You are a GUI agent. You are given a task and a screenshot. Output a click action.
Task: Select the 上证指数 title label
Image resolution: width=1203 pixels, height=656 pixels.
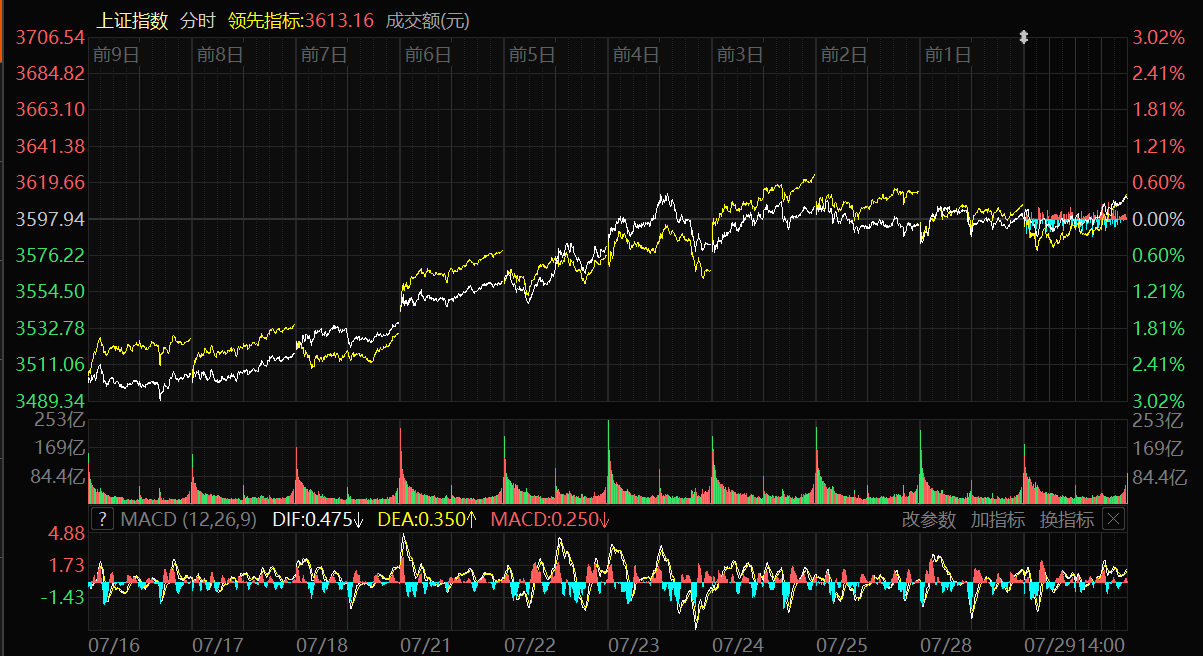(x=132, y=20)
